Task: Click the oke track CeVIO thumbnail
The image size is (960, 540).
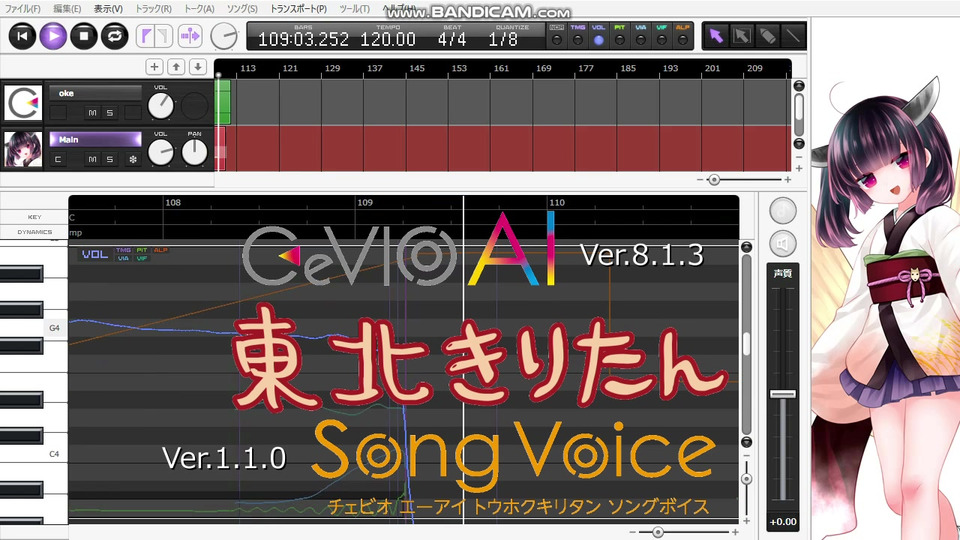Action: tap(23, 102)
